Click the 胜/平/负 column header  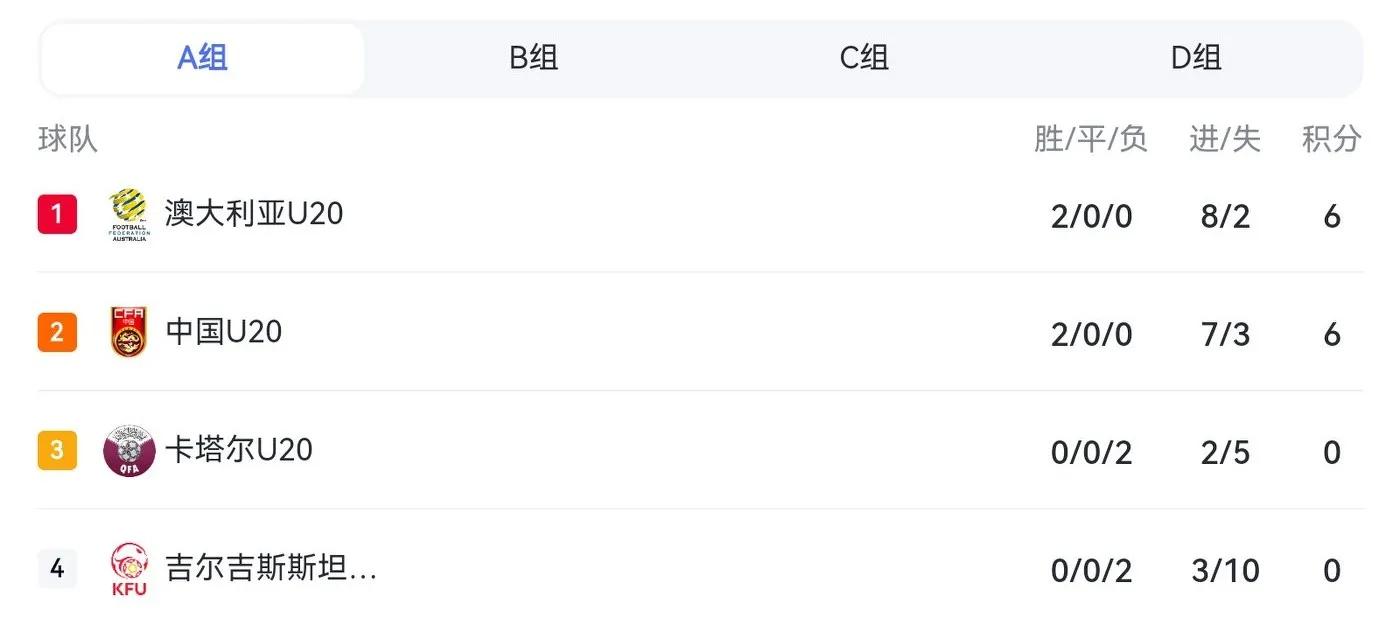[x=1091, y=139]
